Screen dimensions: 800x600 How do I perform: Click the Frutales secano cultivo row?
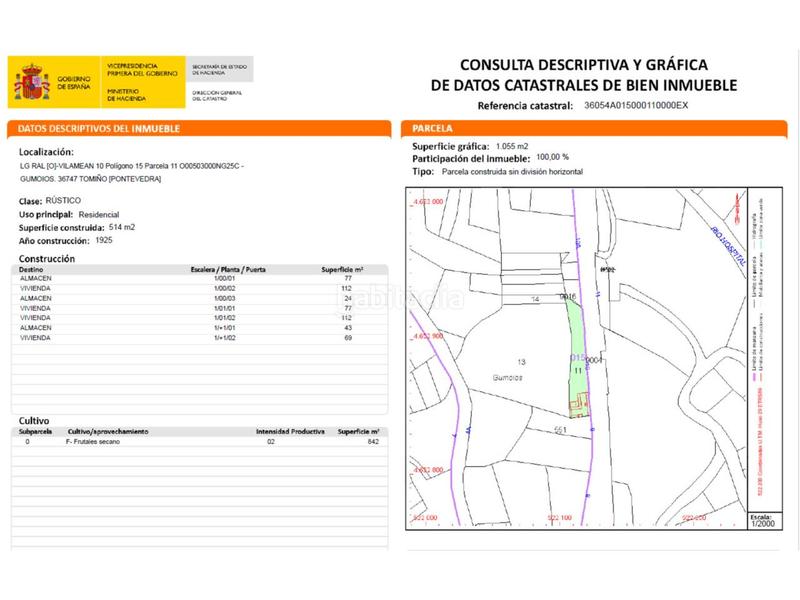pos(199,442)
